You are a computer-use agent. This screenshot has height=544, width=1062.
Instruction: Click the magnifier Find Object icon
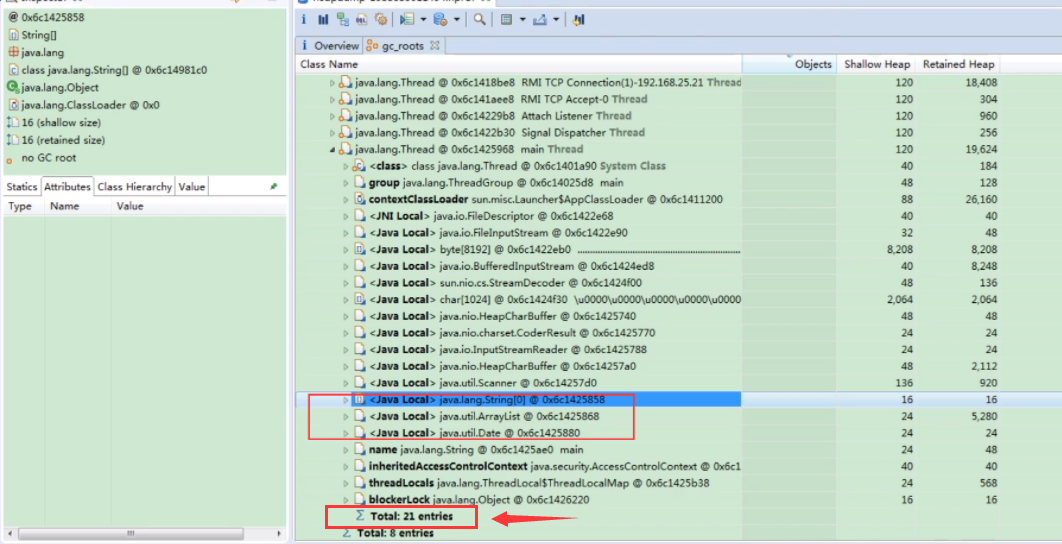click(480, 20)
